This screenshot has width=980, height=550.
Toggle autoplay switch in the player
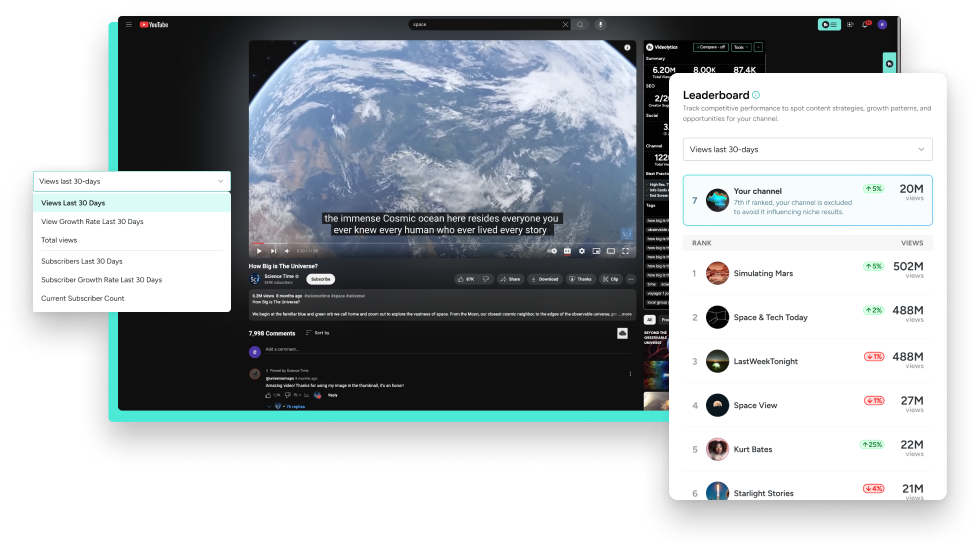point(551,251)
